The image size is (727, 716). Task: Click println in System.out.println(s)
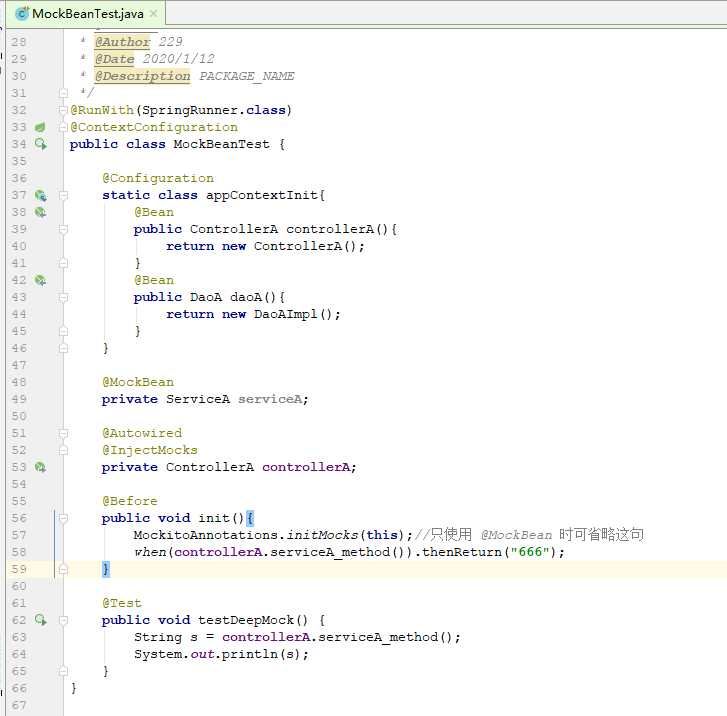pos(249,654)
